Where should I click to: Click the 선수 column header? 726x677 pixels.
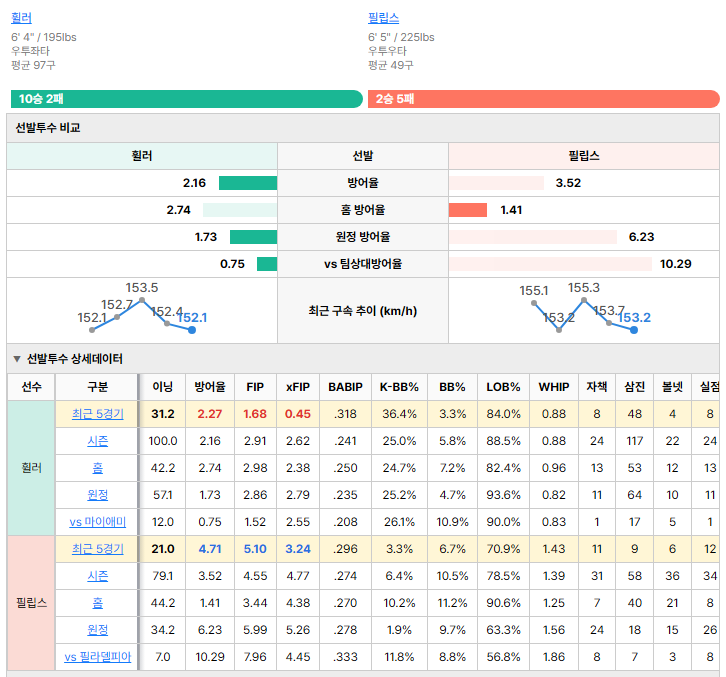(31, 387)
